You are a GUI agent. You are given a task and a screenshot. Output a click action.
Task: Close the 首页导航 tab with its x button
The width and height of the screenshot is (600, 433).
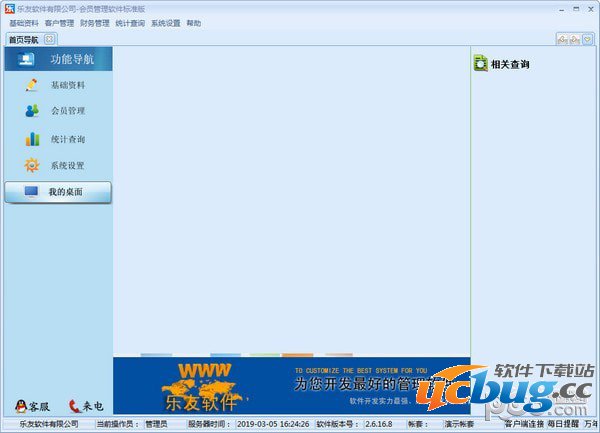point(50,40)
